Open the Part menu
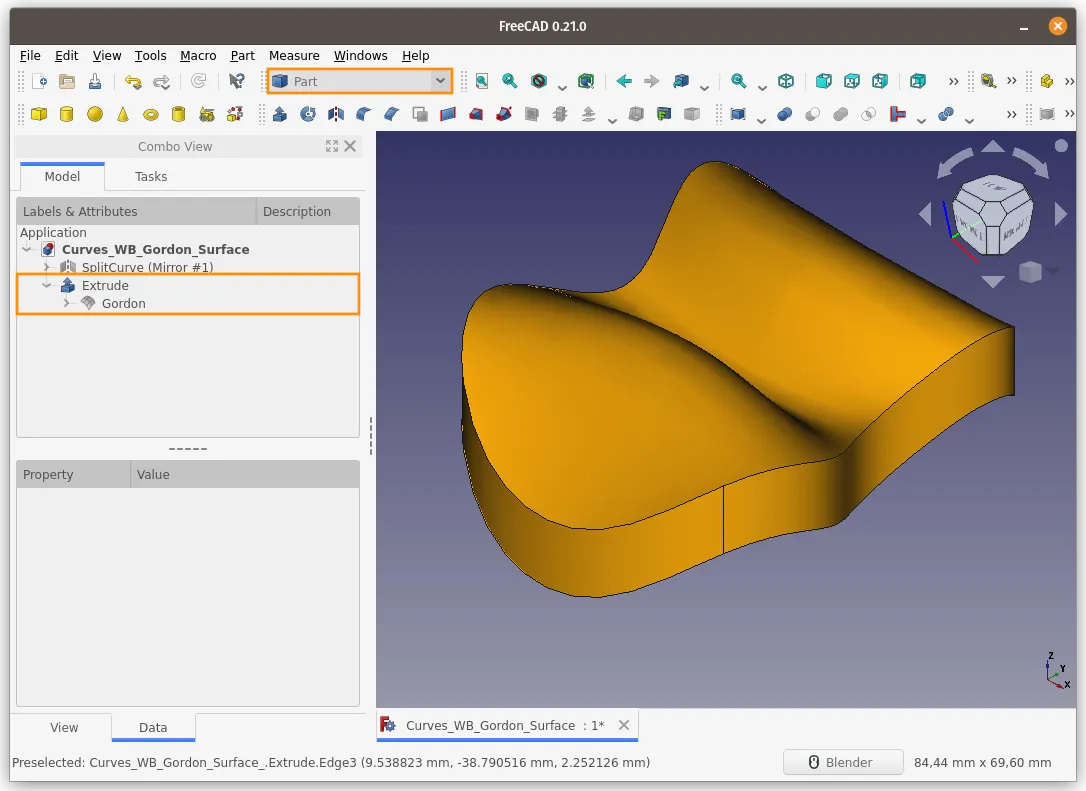The width and height of the screenshot is (1086, 791). [x=242, y=55]
